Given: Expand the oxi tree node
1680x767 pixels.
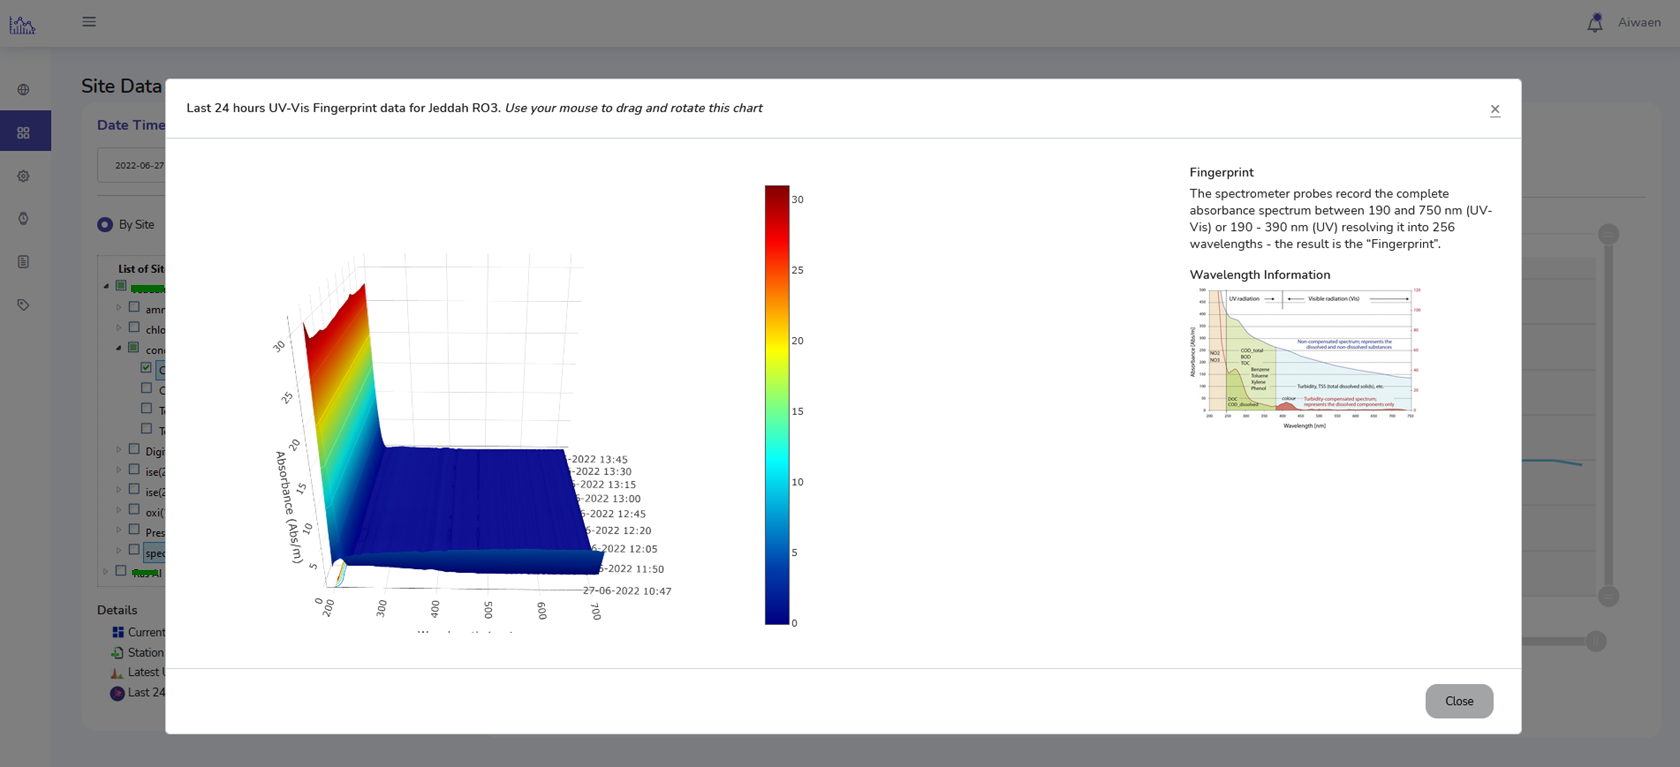Looking at the screenshot, I should pos(119,511).
